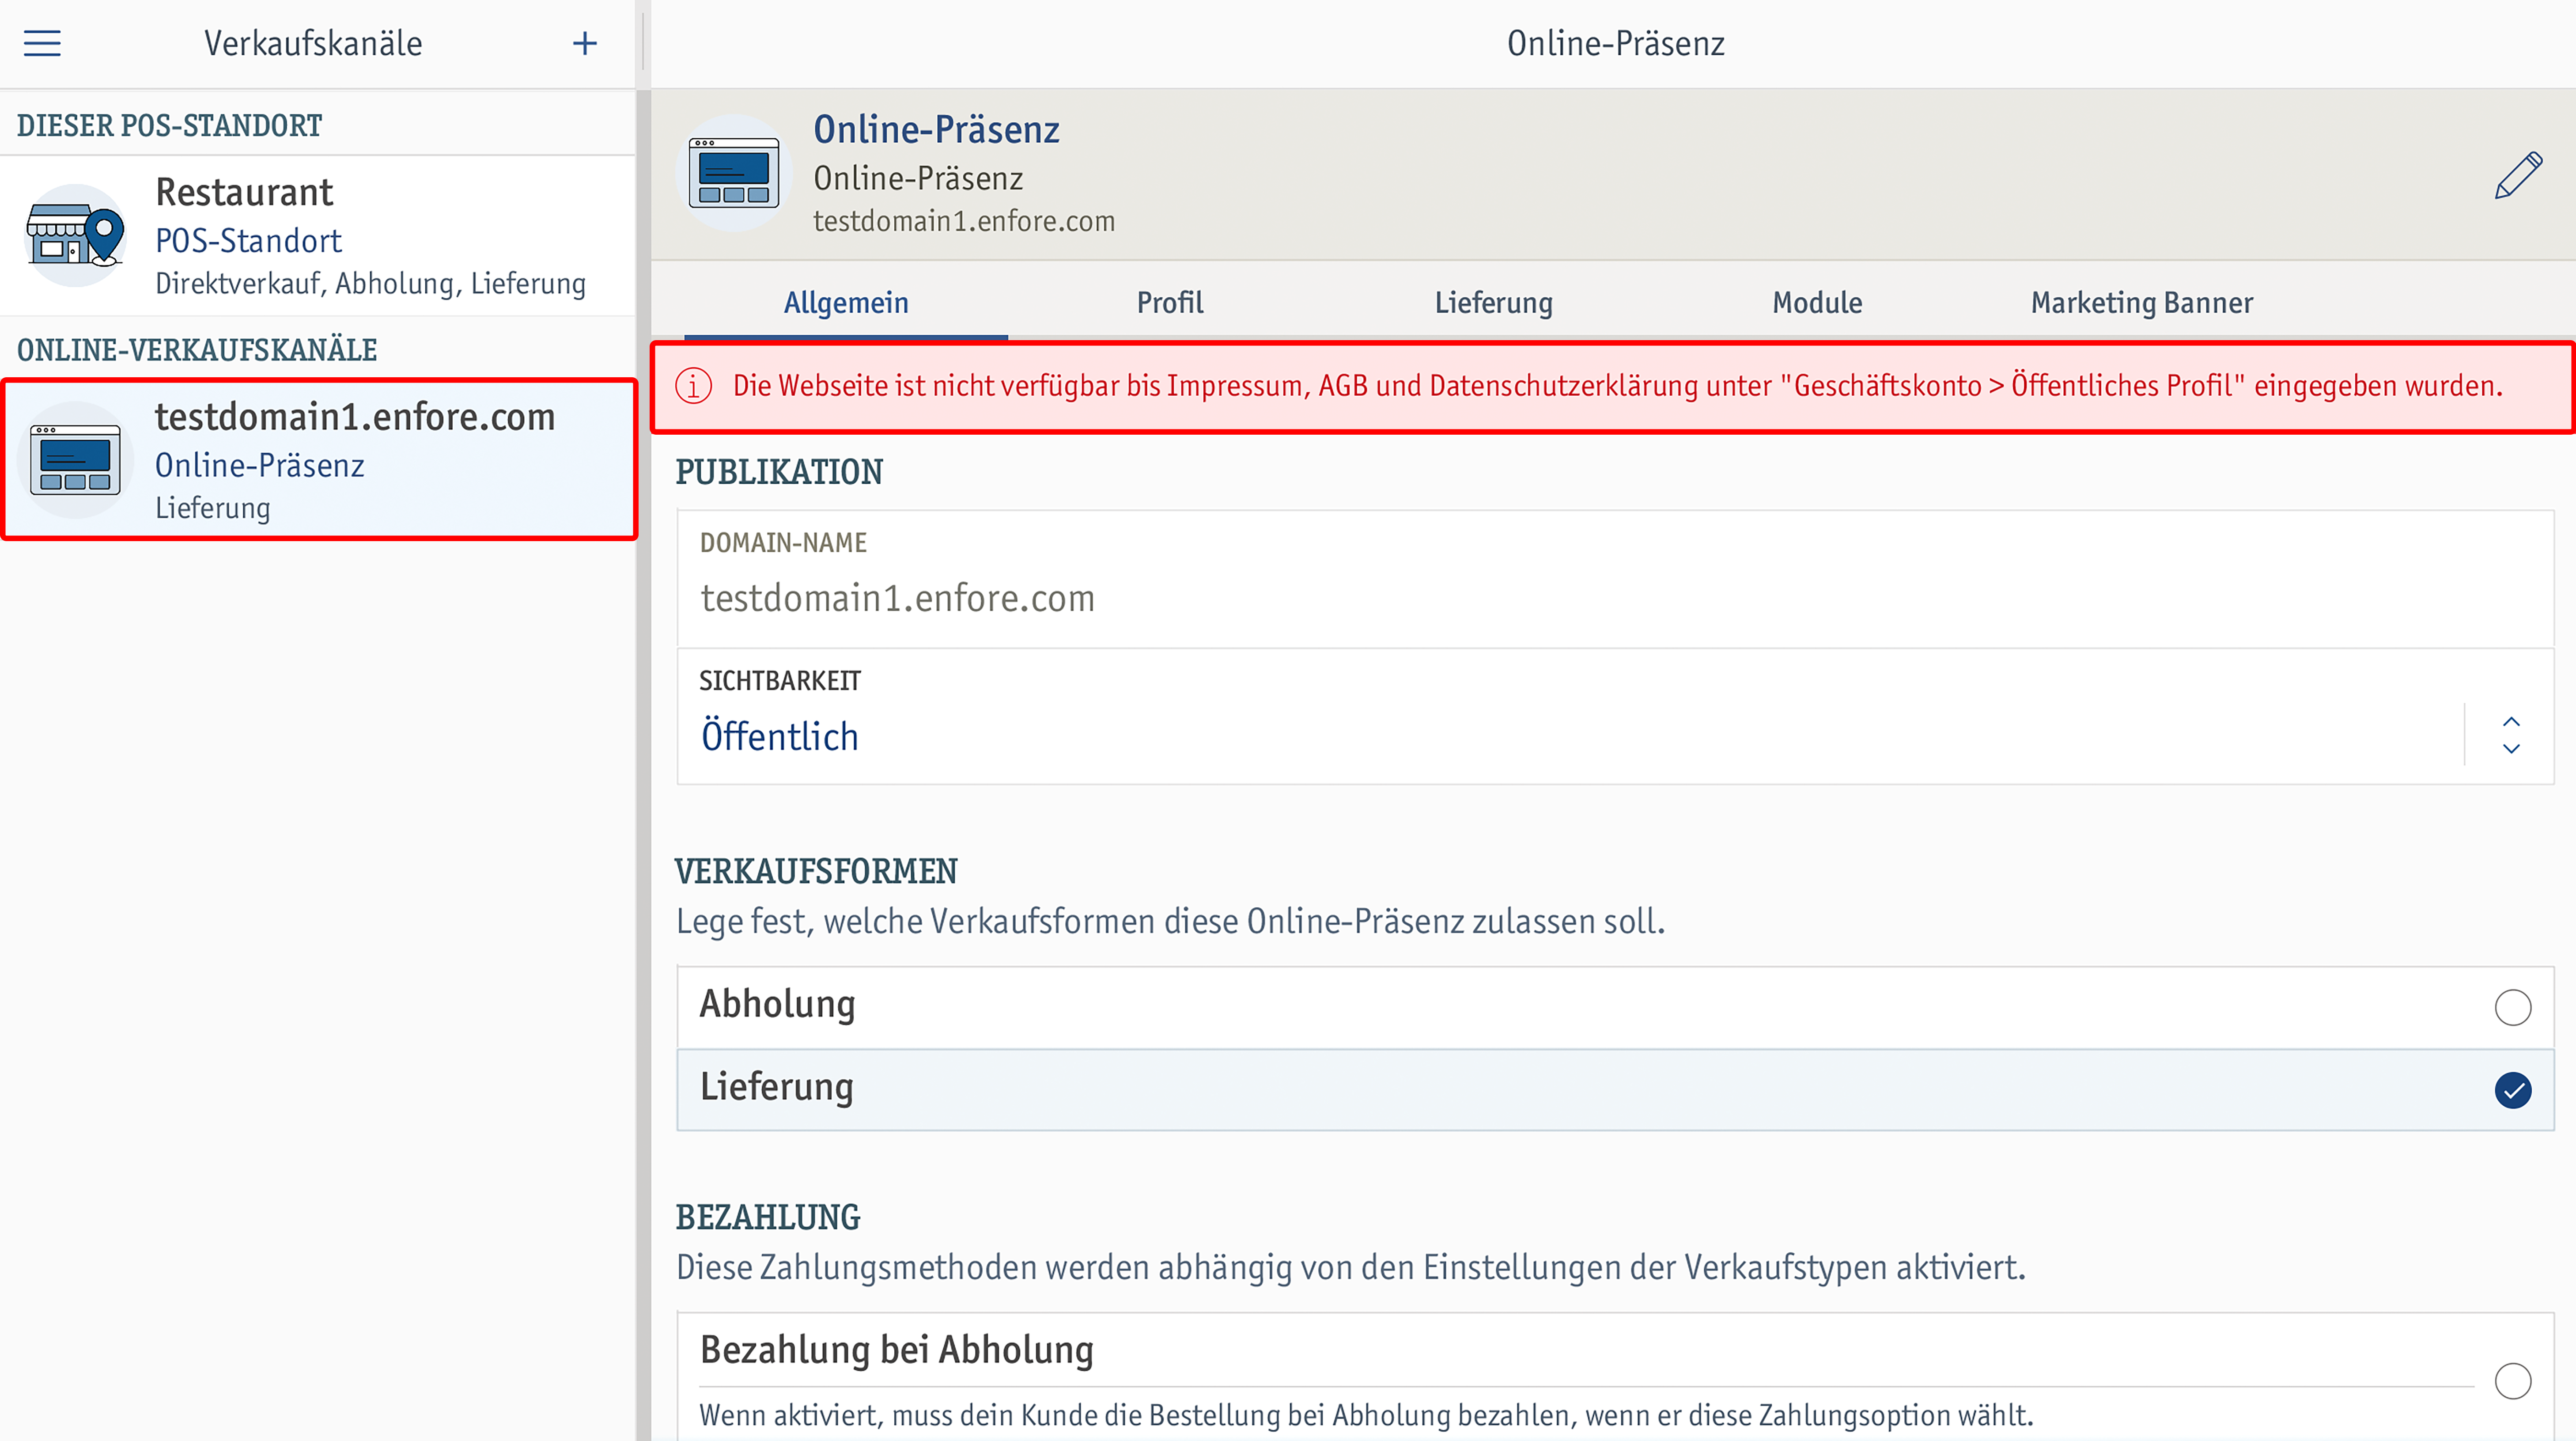This screenshot has width=2576, height=1441.
Task: Click the Restaurant store location icon
Action: (76, 235)
